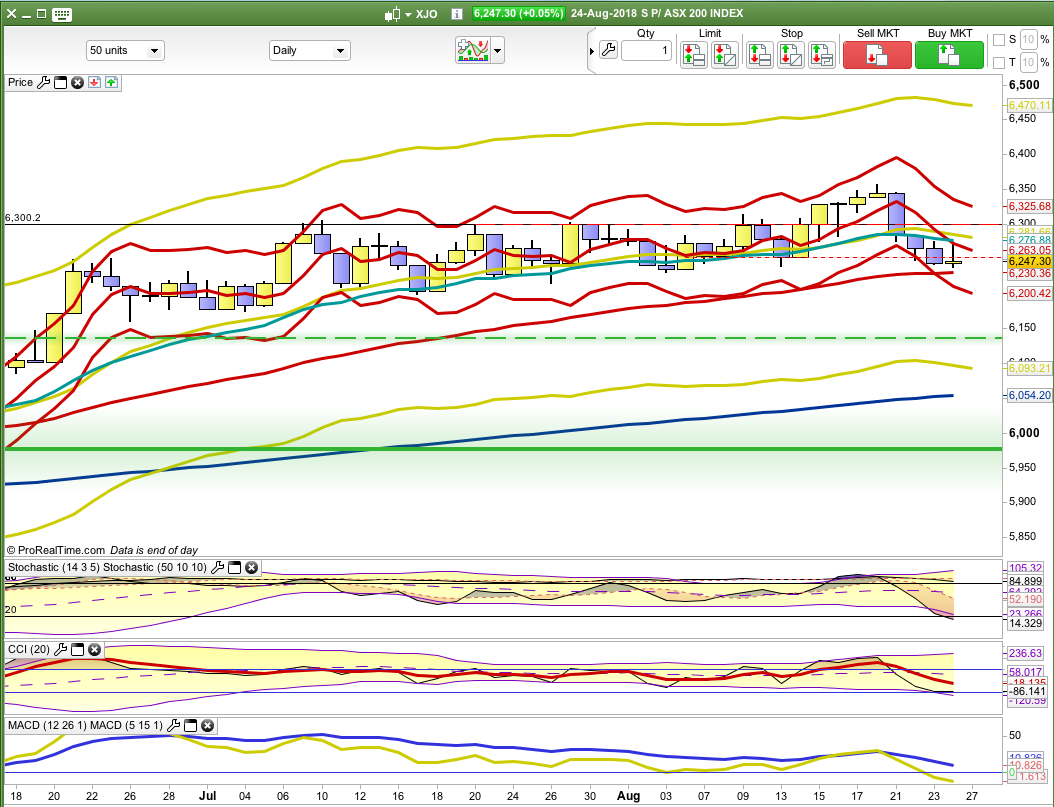Enable the T (target) checkbox

coord(999,62)
